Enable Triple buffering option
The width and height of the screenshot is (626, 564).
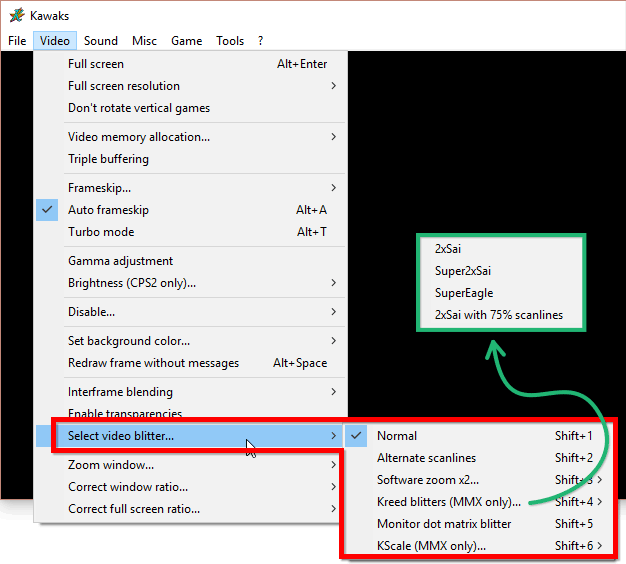(108, 159)
